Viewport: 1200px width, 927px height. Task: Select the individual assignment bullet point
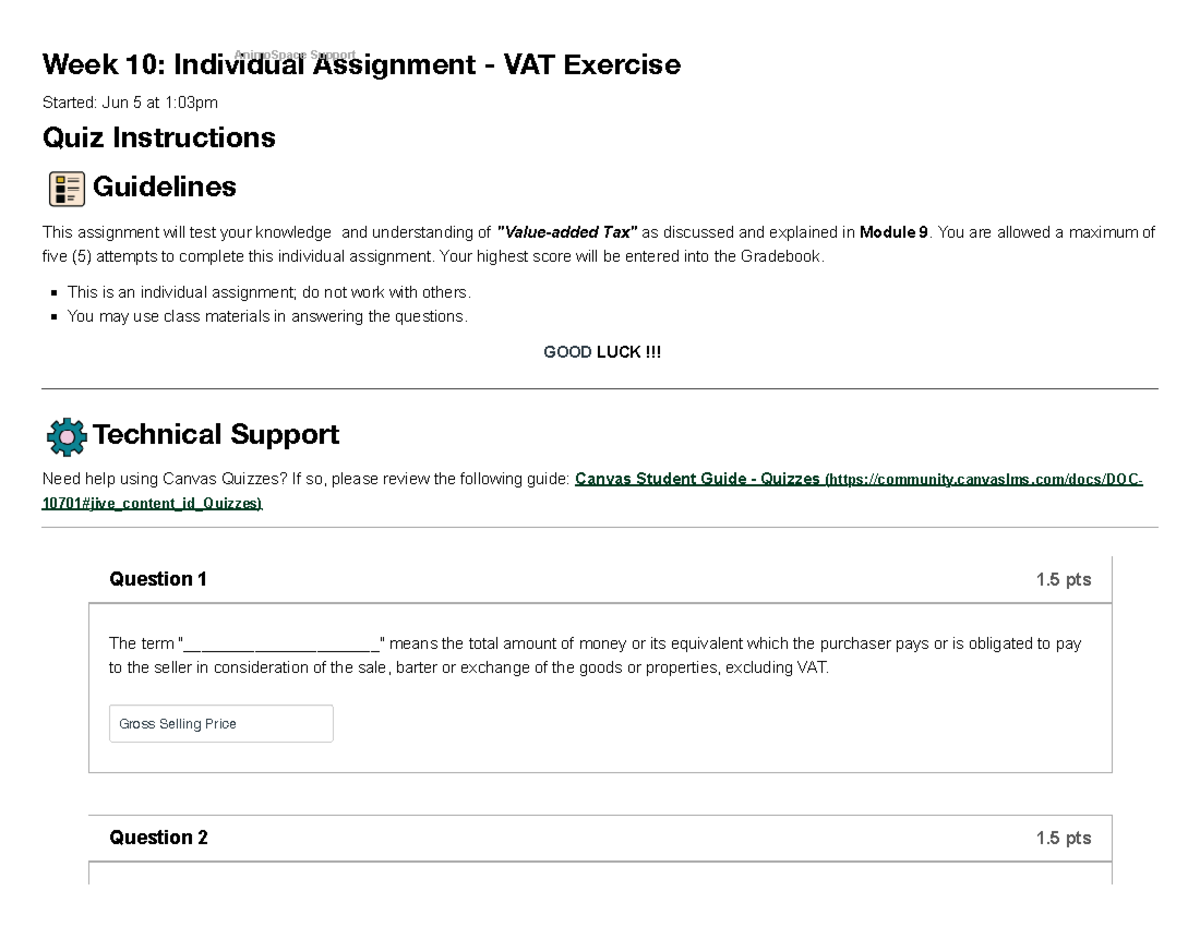click(267, 292)
